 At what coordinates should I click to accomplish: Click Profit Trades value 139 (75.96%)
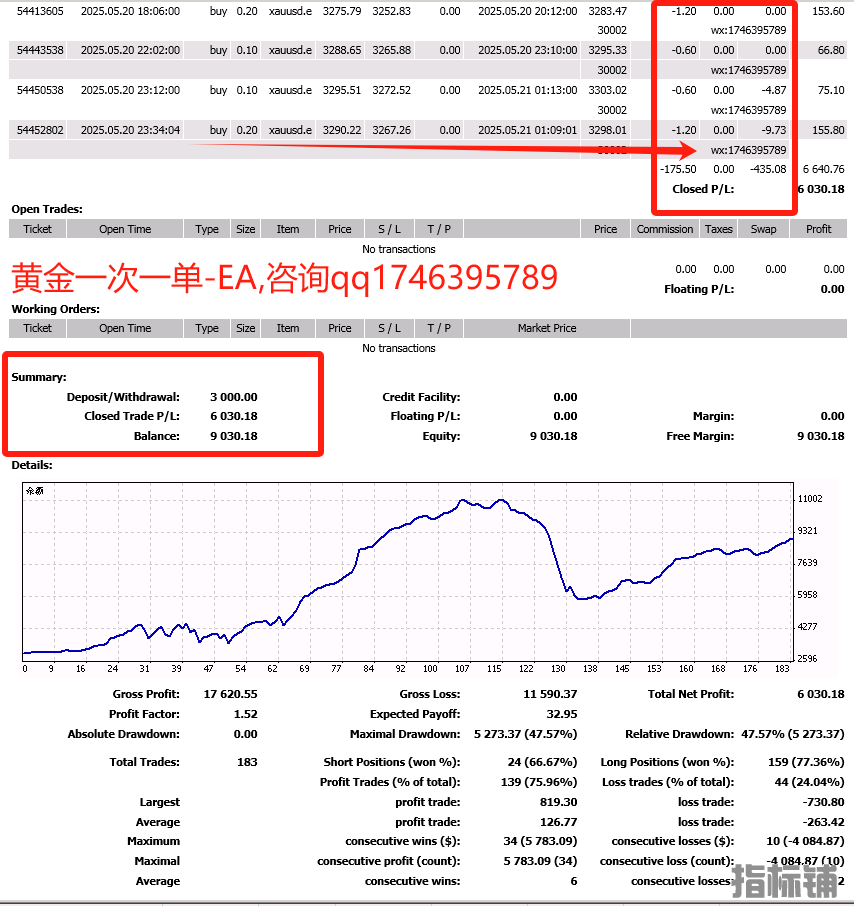point(539,782)
